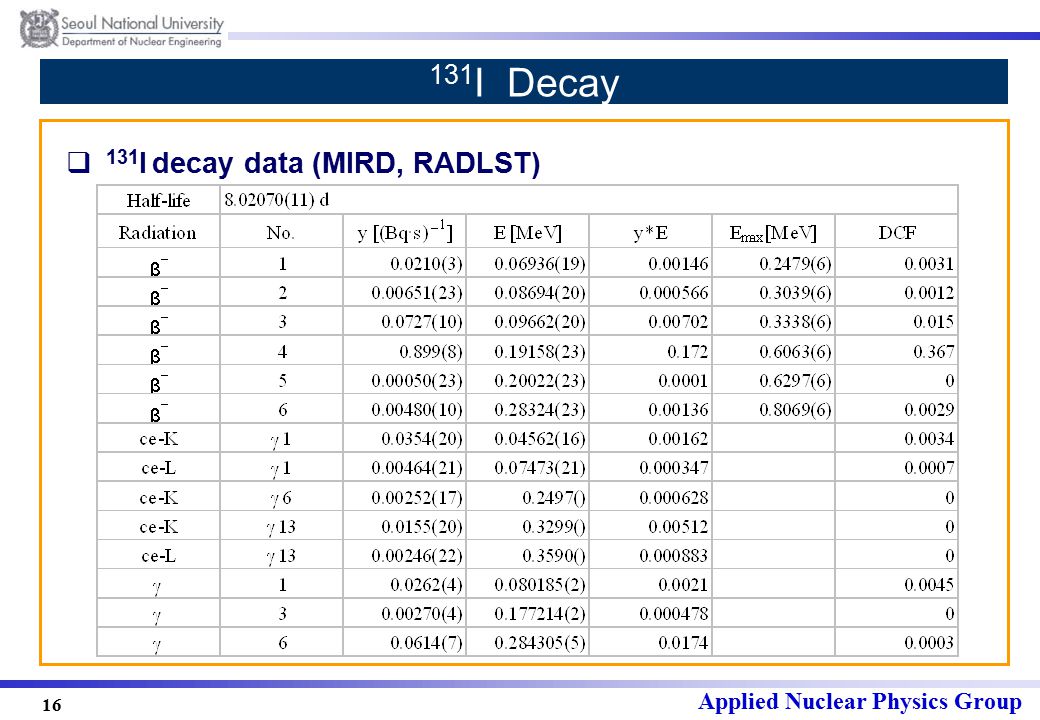Select Emax value '0.3039(6)'
The height and width of the screenshot is (720, 1040).
click(x=795, y=292)
